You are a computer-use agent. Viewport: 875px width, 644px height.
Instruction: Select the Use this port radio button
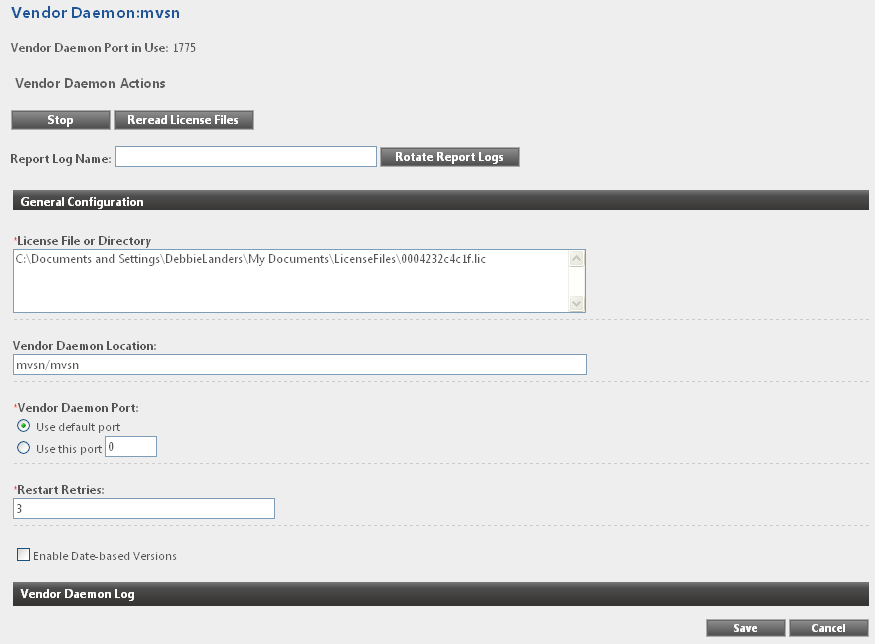click(24, 448)
